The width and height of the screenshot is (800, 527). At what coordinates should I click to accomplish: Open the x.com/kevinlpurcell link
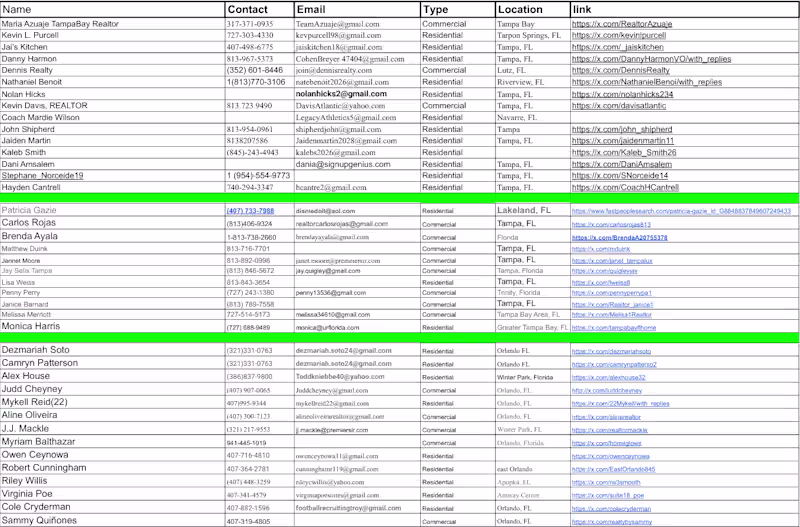pos(619,35)
